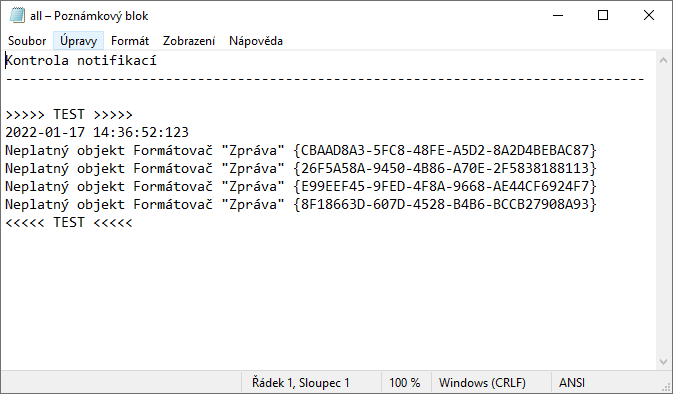Click the scrollbar down arrow
Image resolution: width=673 pixels, height=394 pixels.
point(663,362)
